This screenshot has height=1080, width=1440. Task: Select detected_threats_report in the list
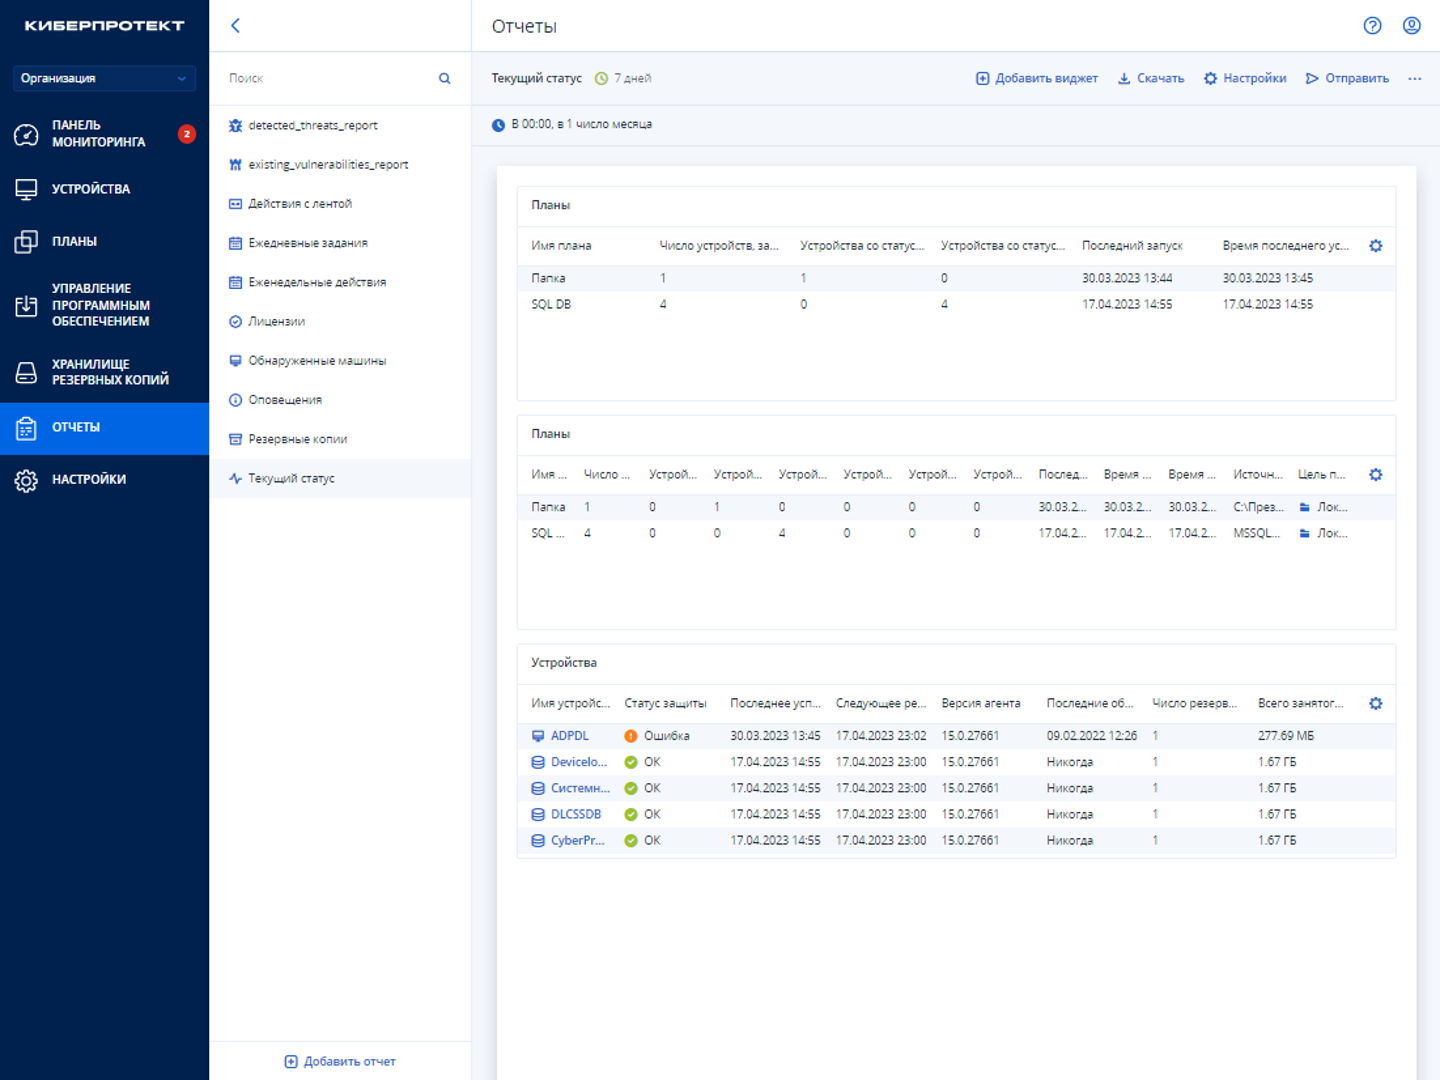click(312, 126)
